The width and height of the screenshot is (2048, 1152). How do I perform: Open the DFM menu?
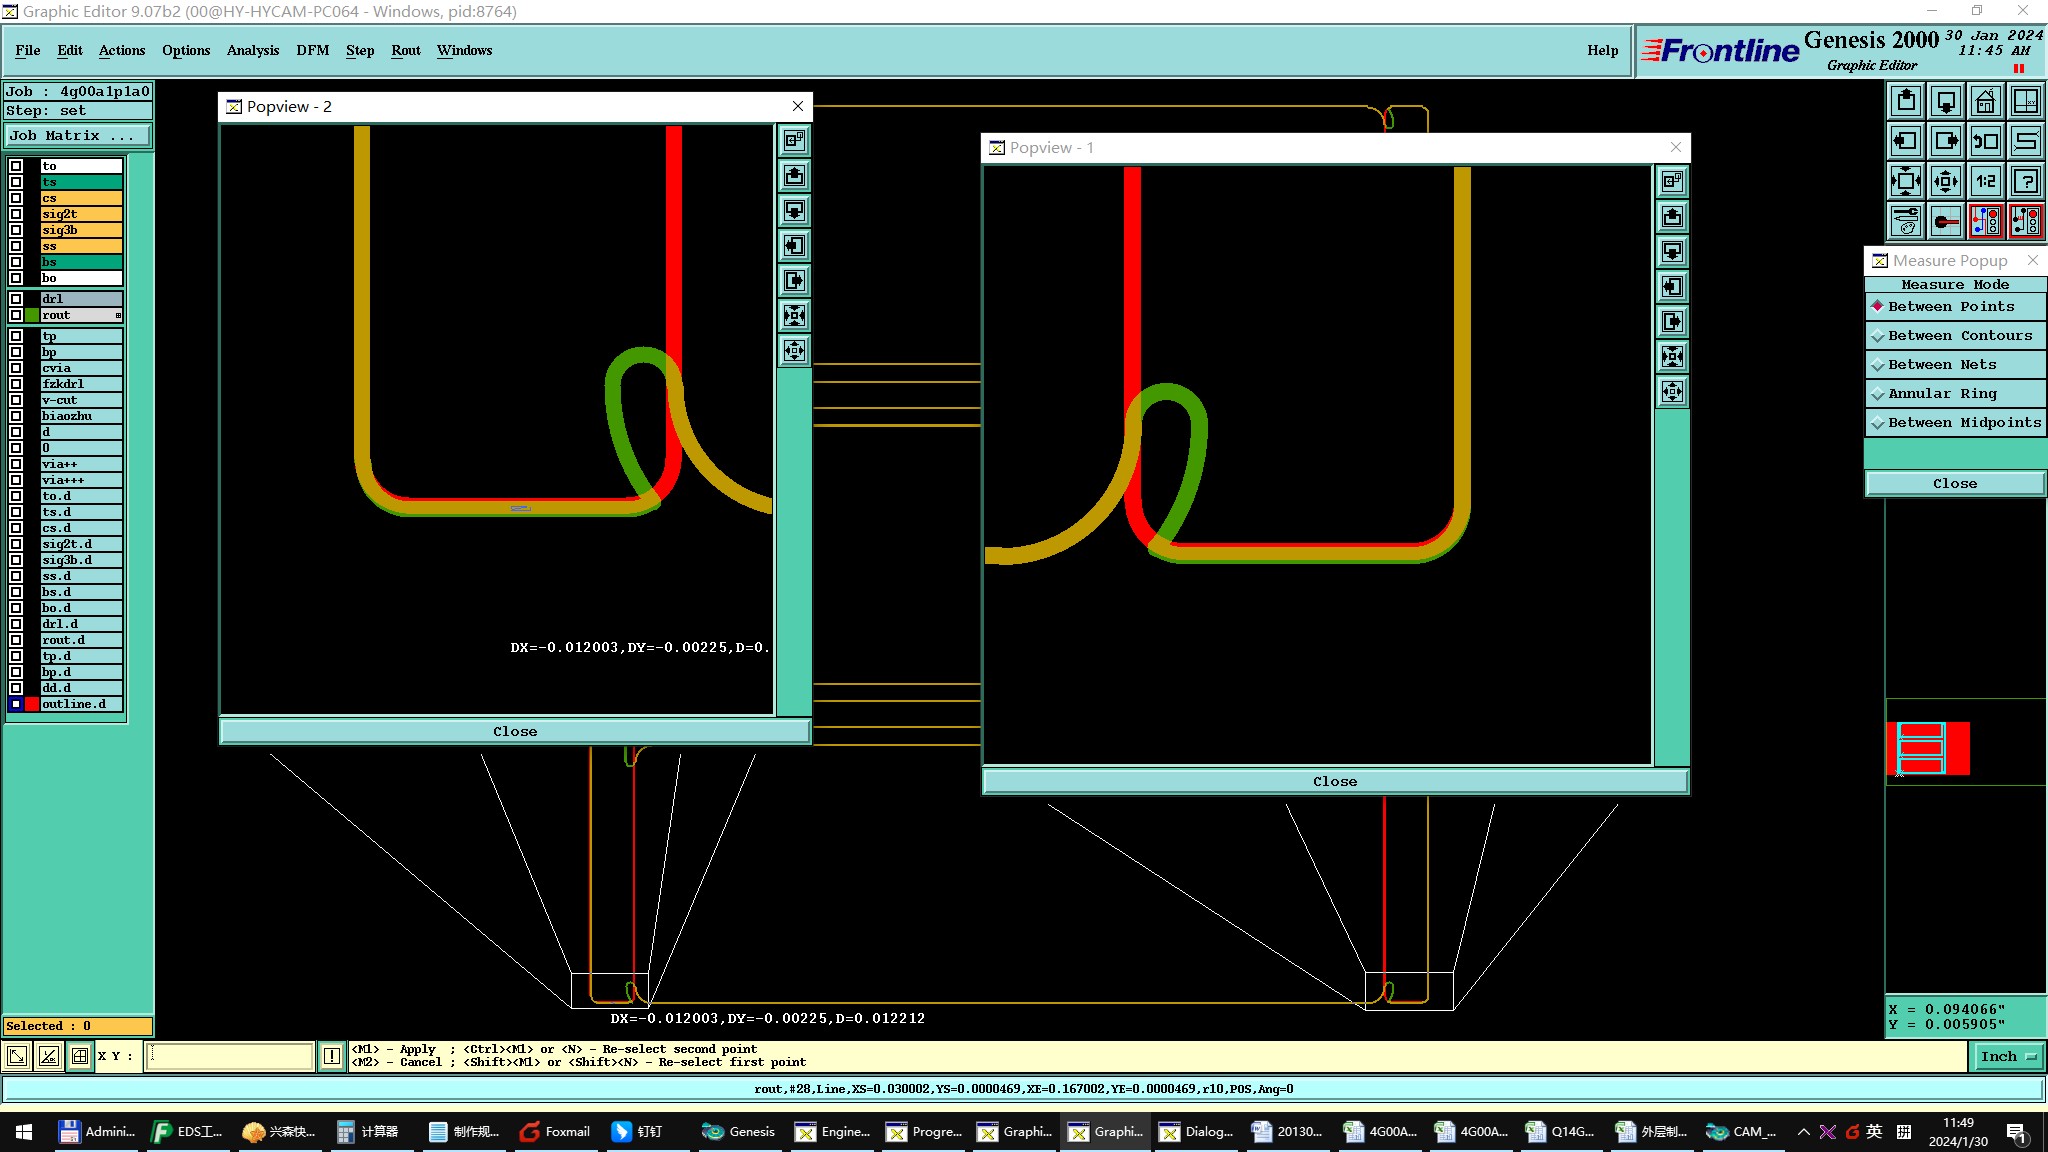click(x=312, y=50)
